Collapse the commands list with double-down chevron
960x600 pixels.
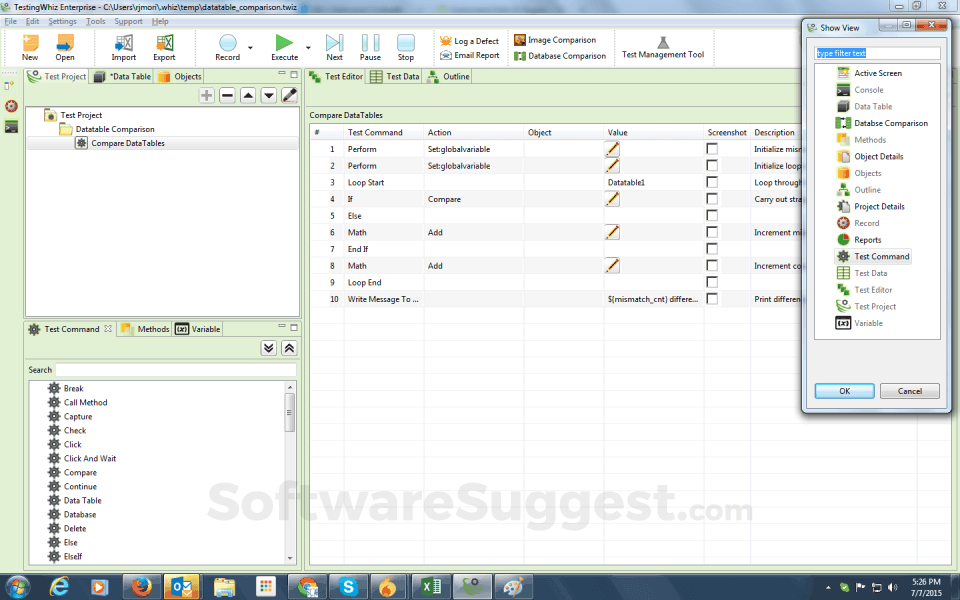pos(268,347)
